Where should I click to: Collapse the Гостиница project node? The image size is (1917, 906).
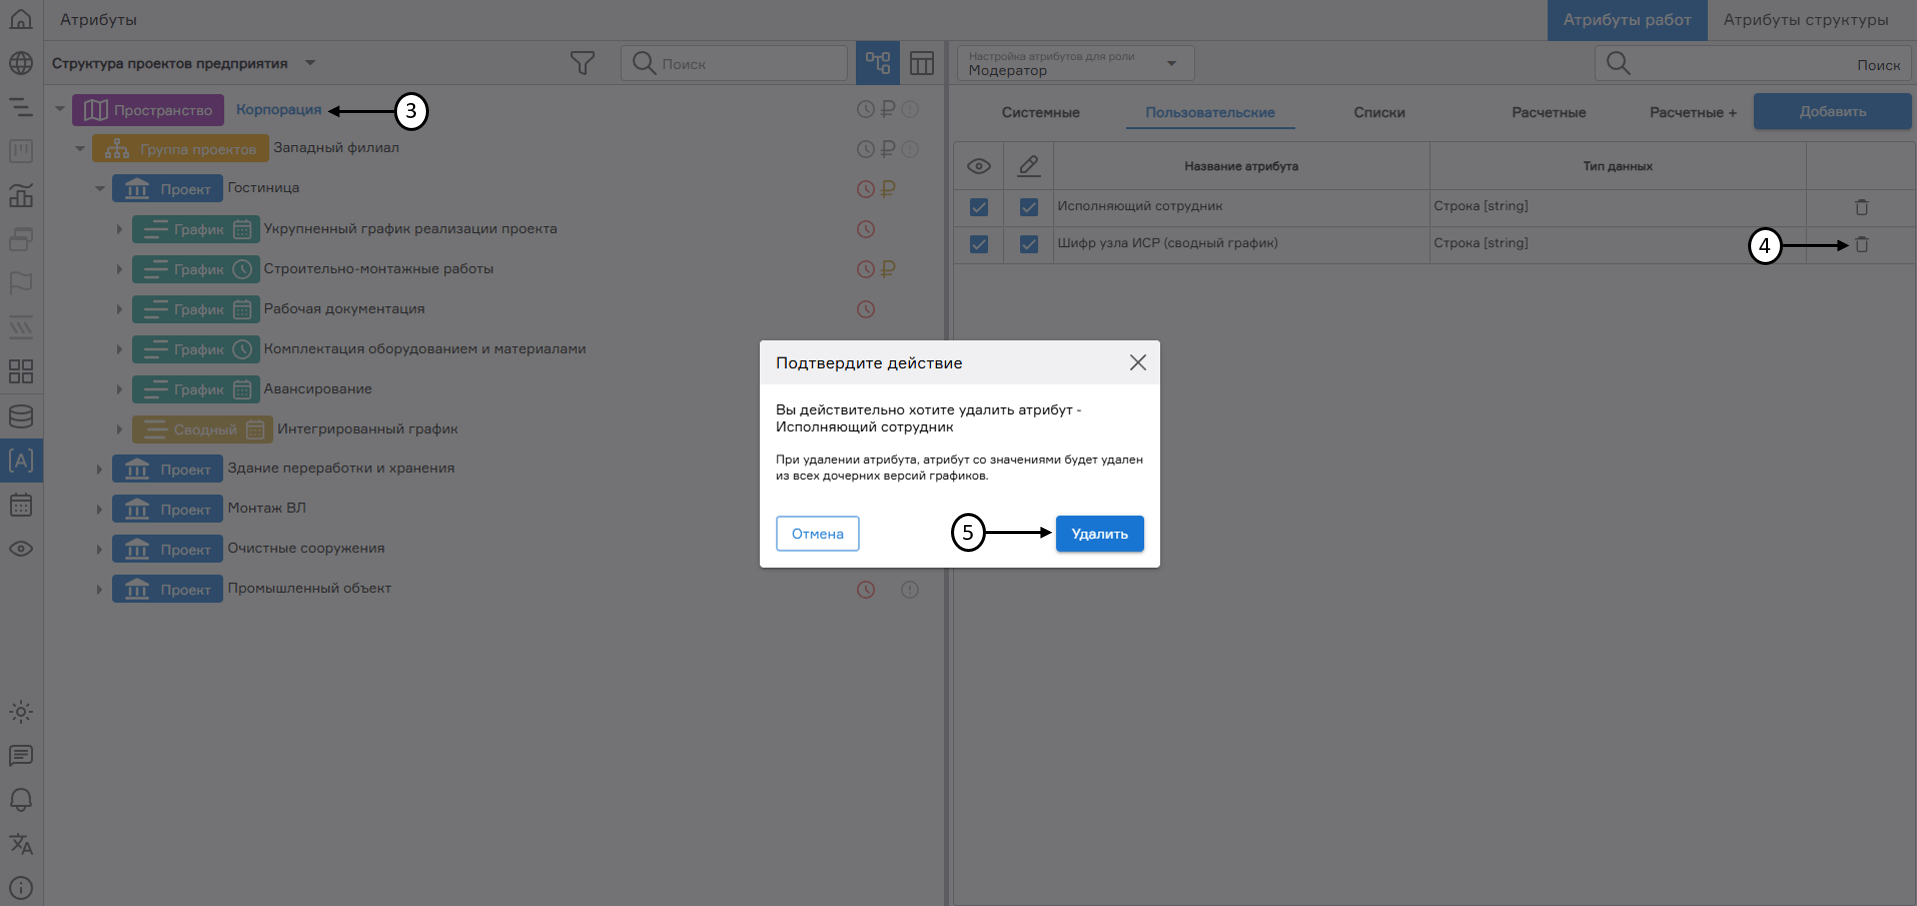pyautogui.click(x=99, y=187)
